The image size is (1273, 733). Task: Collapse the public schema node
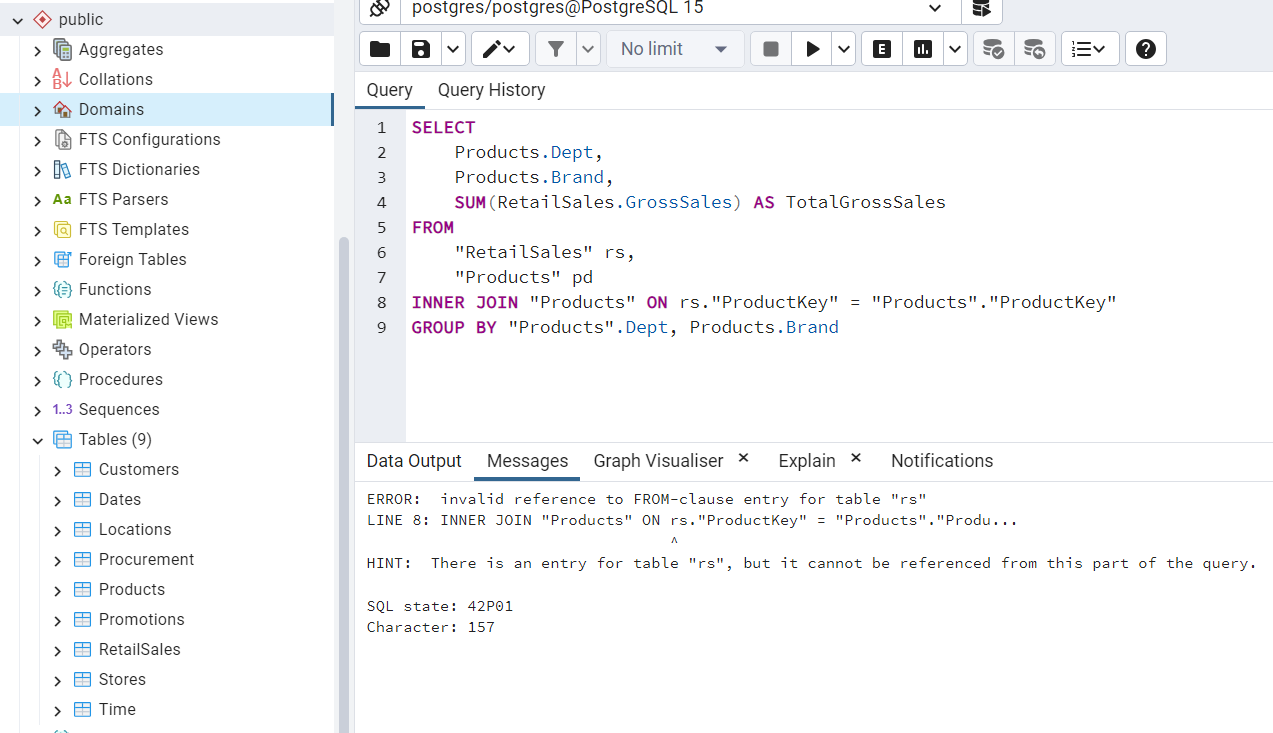(18, 19)
